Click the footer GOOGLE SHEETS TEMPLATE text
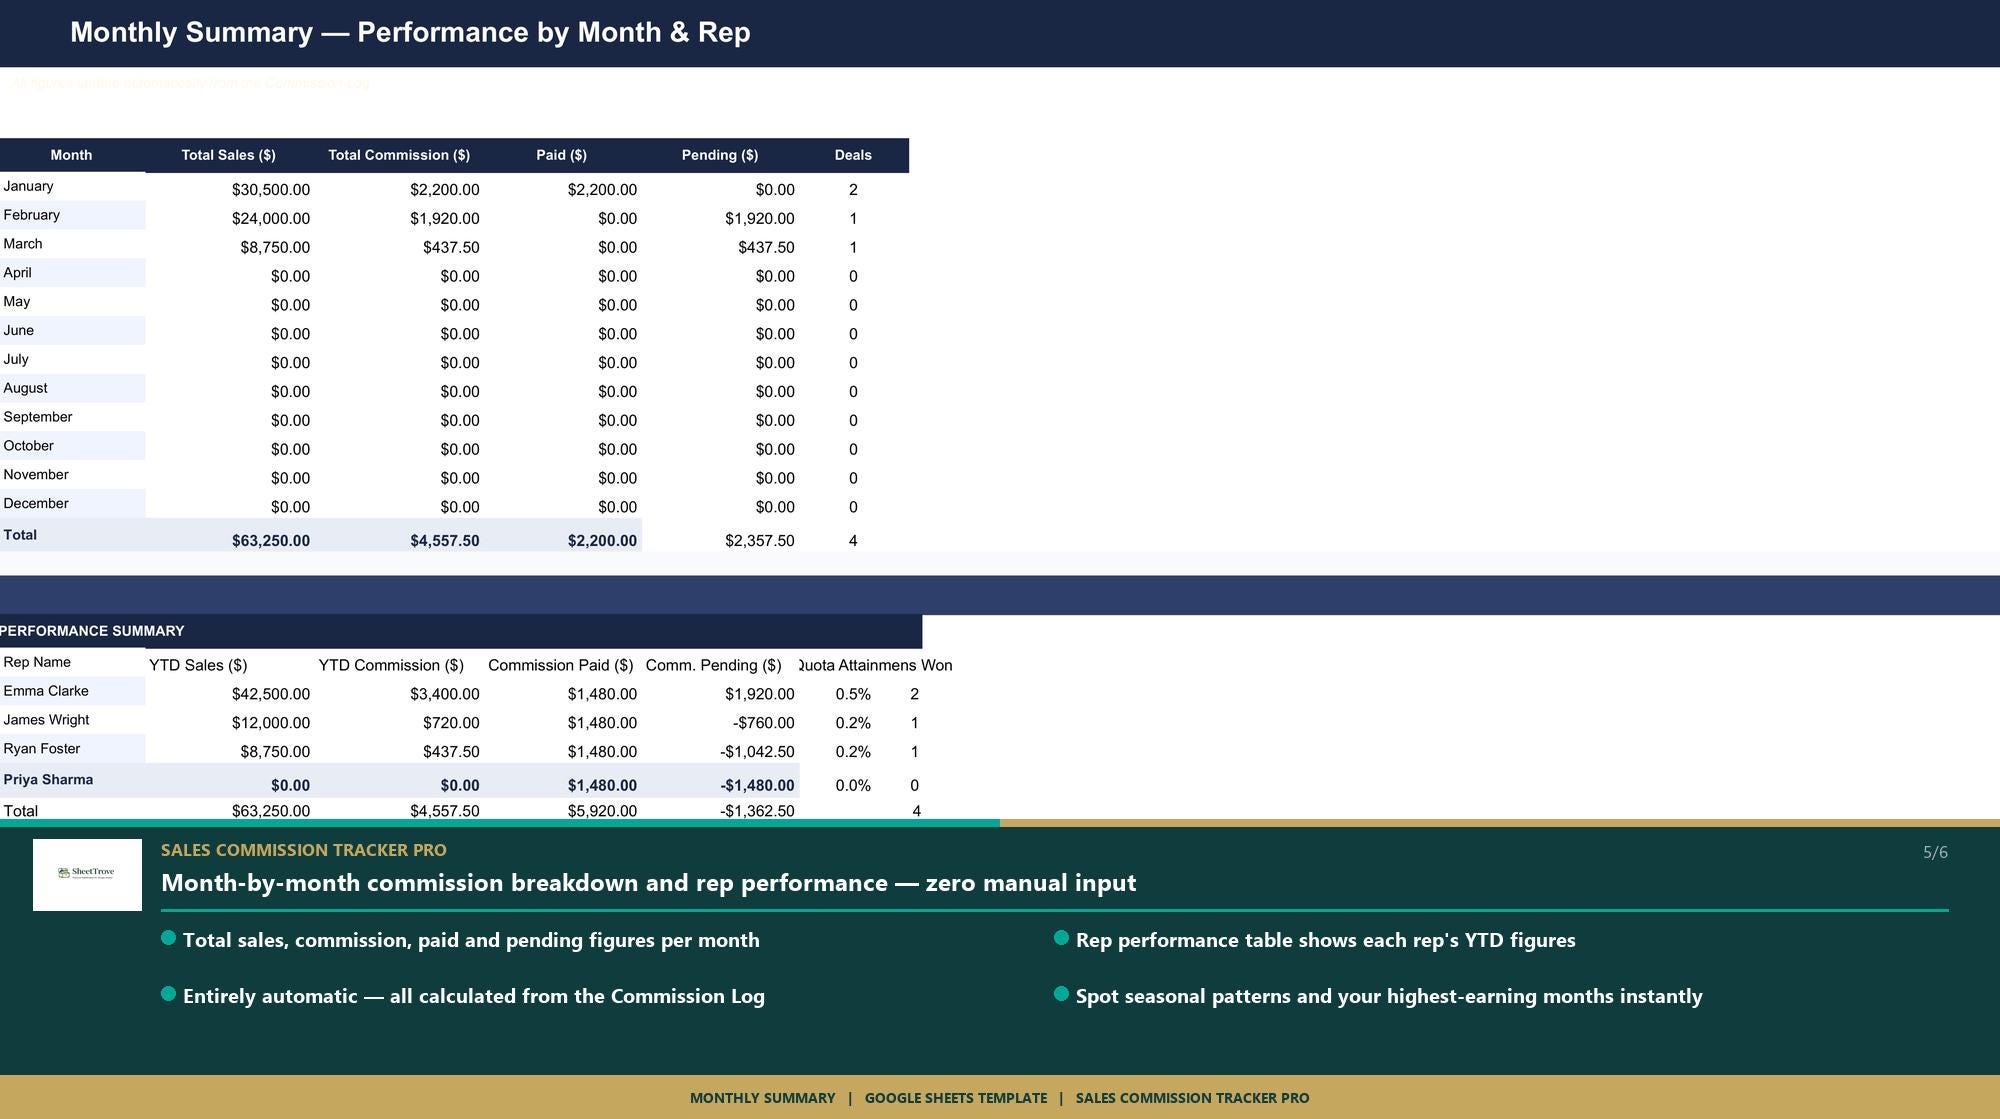Viewport: 2000px width, 1119px height. [956, 1098]
